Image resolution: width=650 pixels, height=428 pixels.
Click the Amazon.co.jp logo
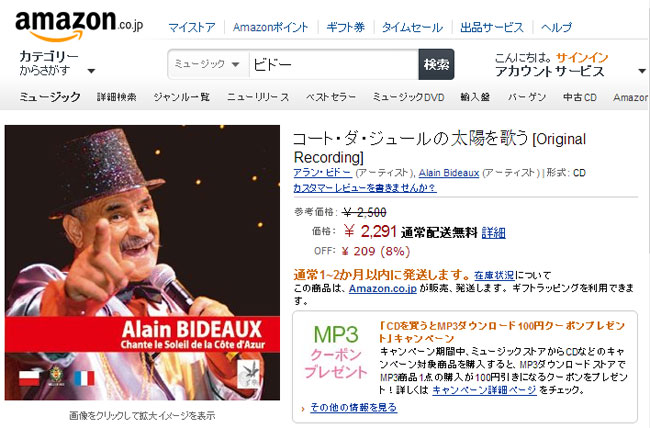coord(79,26)
